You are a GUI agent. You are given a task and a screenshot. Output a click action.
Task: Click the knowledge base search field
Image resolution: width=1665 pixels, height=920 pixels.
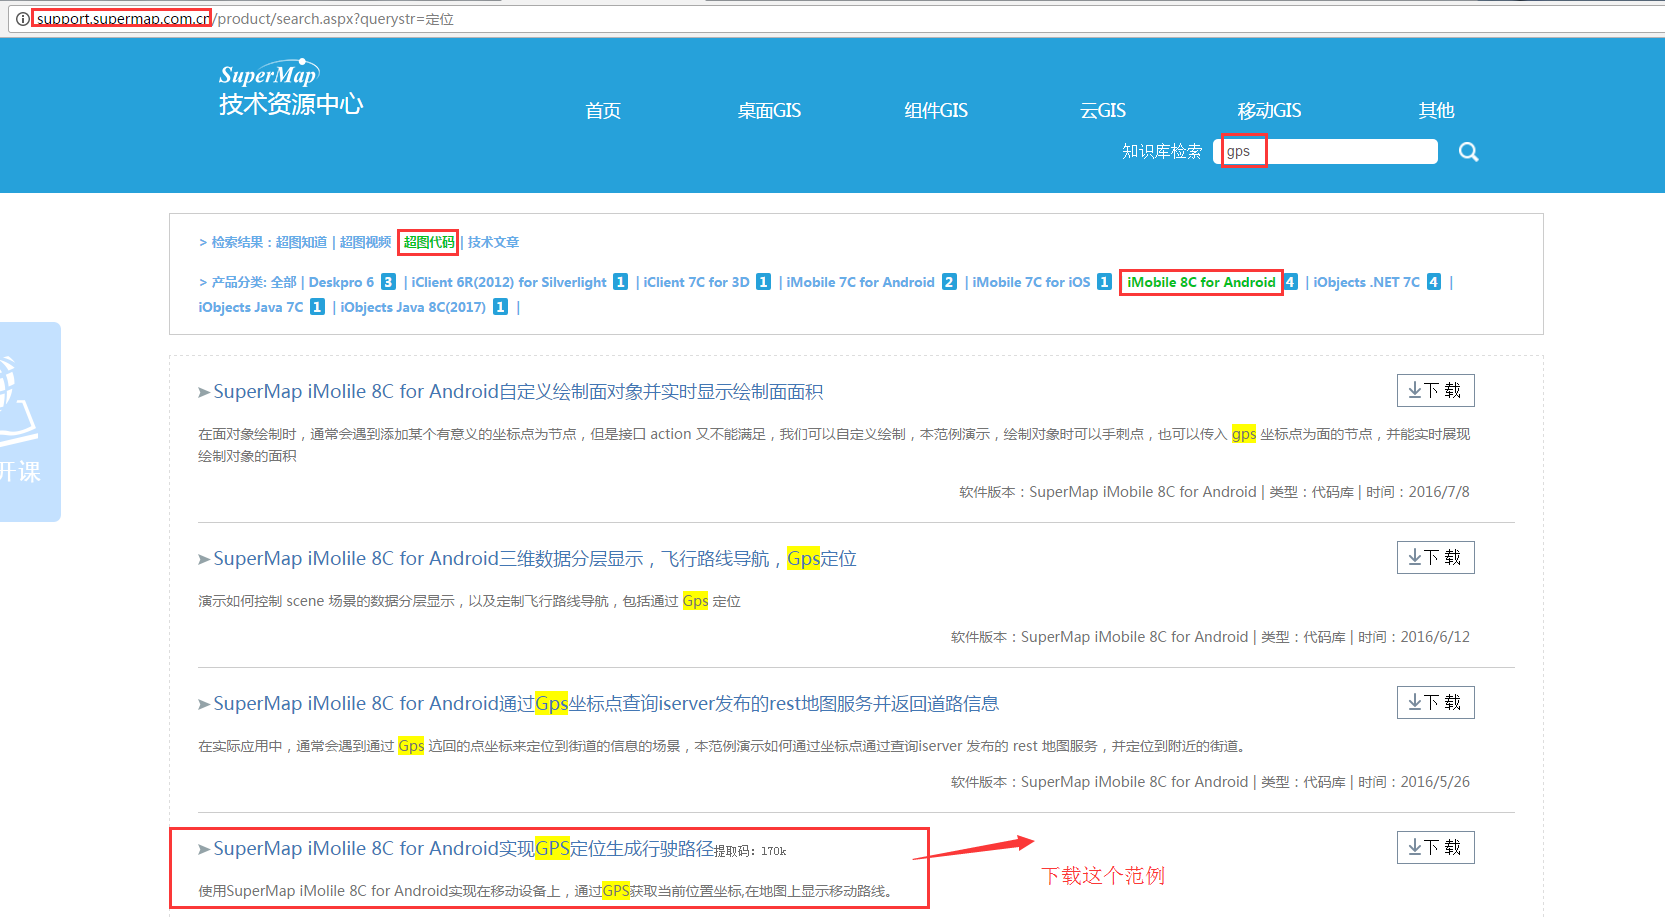click(x=1326, y=151)
